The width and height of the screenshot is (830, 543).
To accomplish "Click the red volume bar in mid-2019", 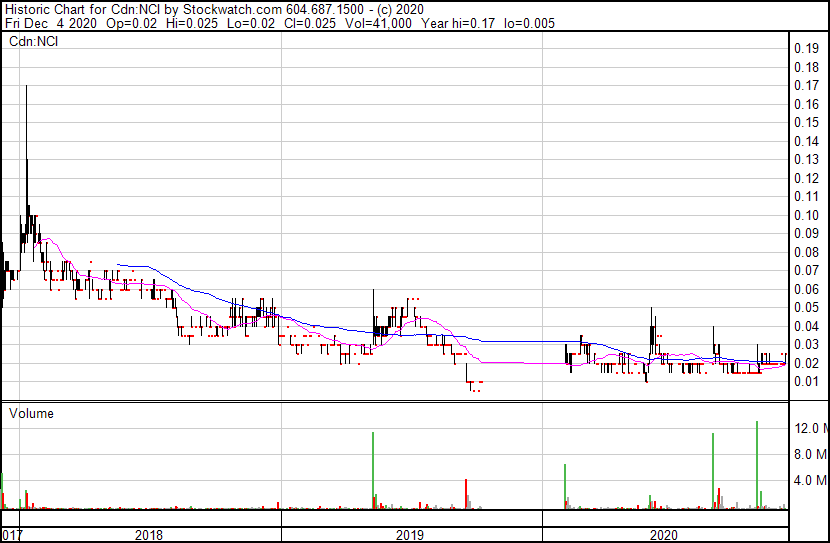I will pos(466,492).
